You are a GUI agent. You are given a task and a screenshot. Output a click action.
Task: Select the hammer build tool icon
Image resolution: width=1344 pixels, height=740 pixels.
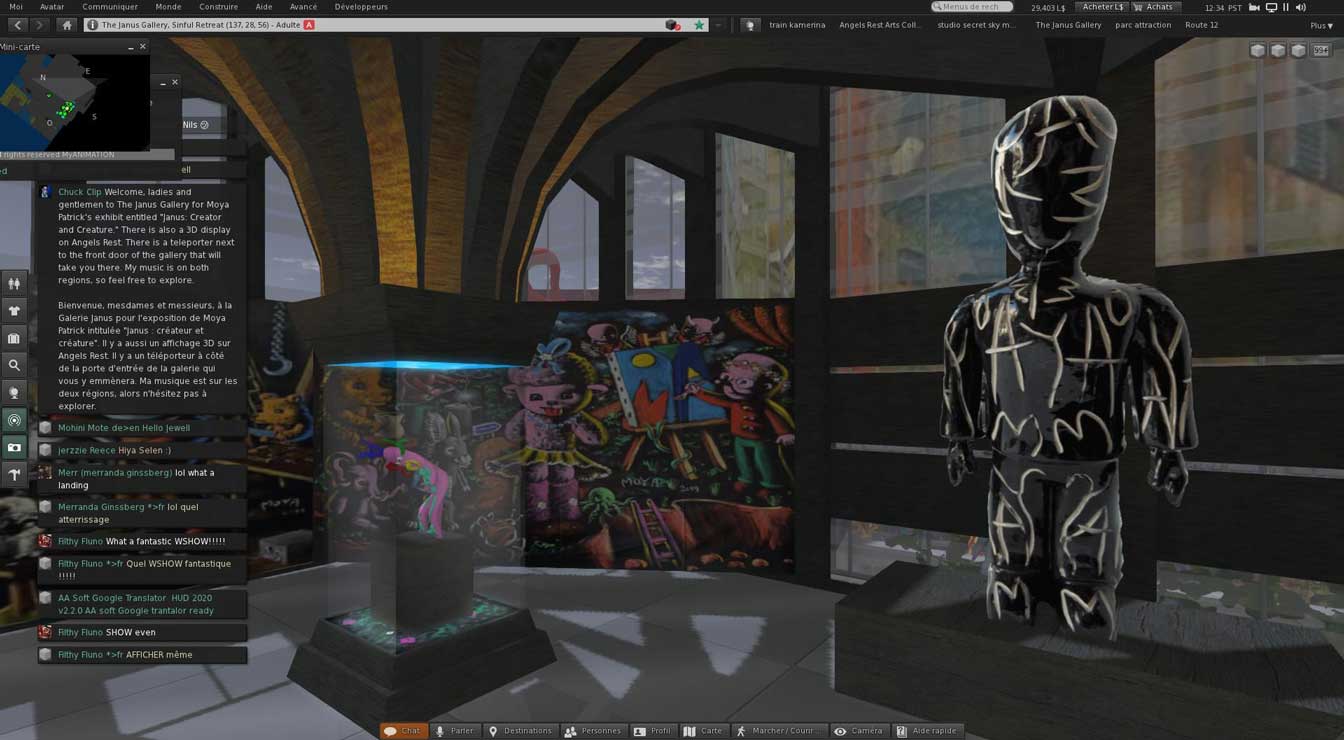[x=14, y=475]
